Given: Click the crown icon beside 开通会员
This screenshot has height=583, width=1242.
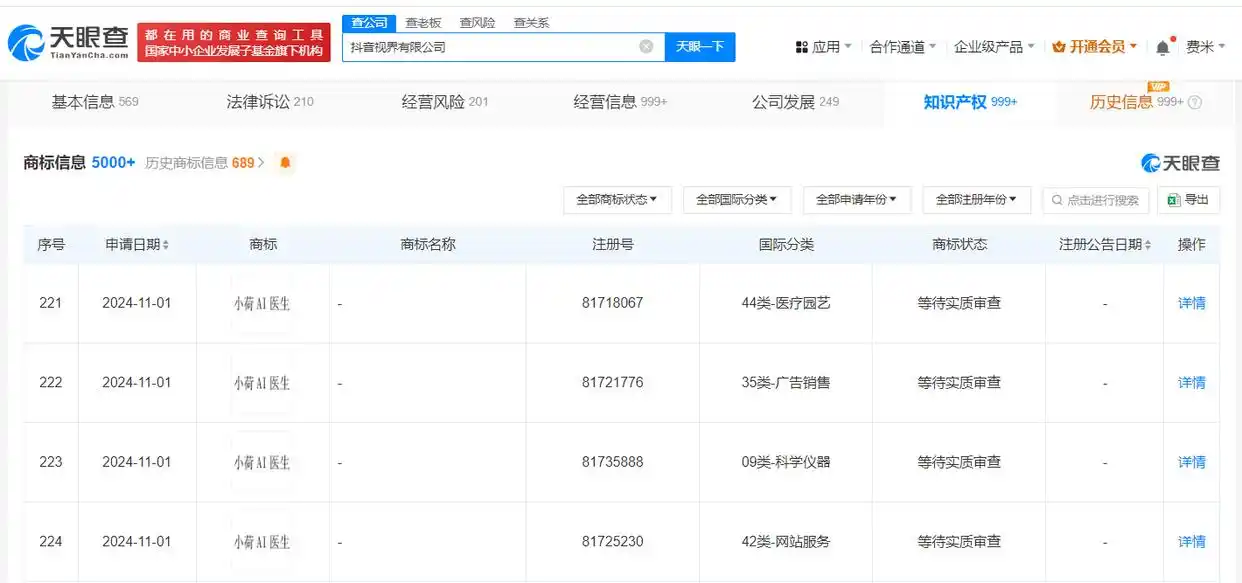Looking at the screenshot, I should tap(1057, 46).
